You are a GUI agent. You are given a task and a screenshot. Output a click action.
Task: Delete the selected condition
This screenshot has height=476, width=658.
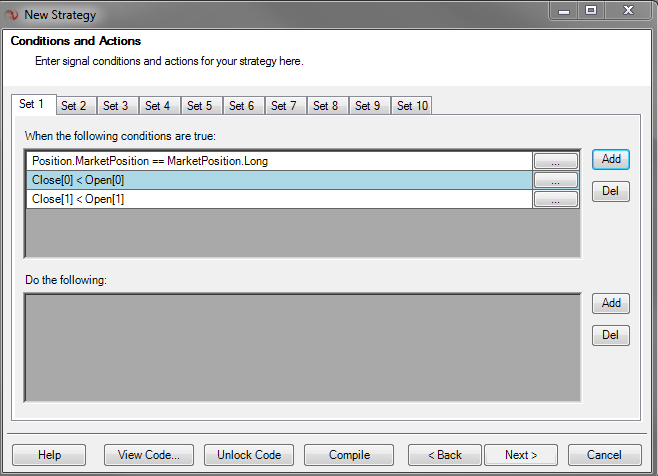[611, 191]
